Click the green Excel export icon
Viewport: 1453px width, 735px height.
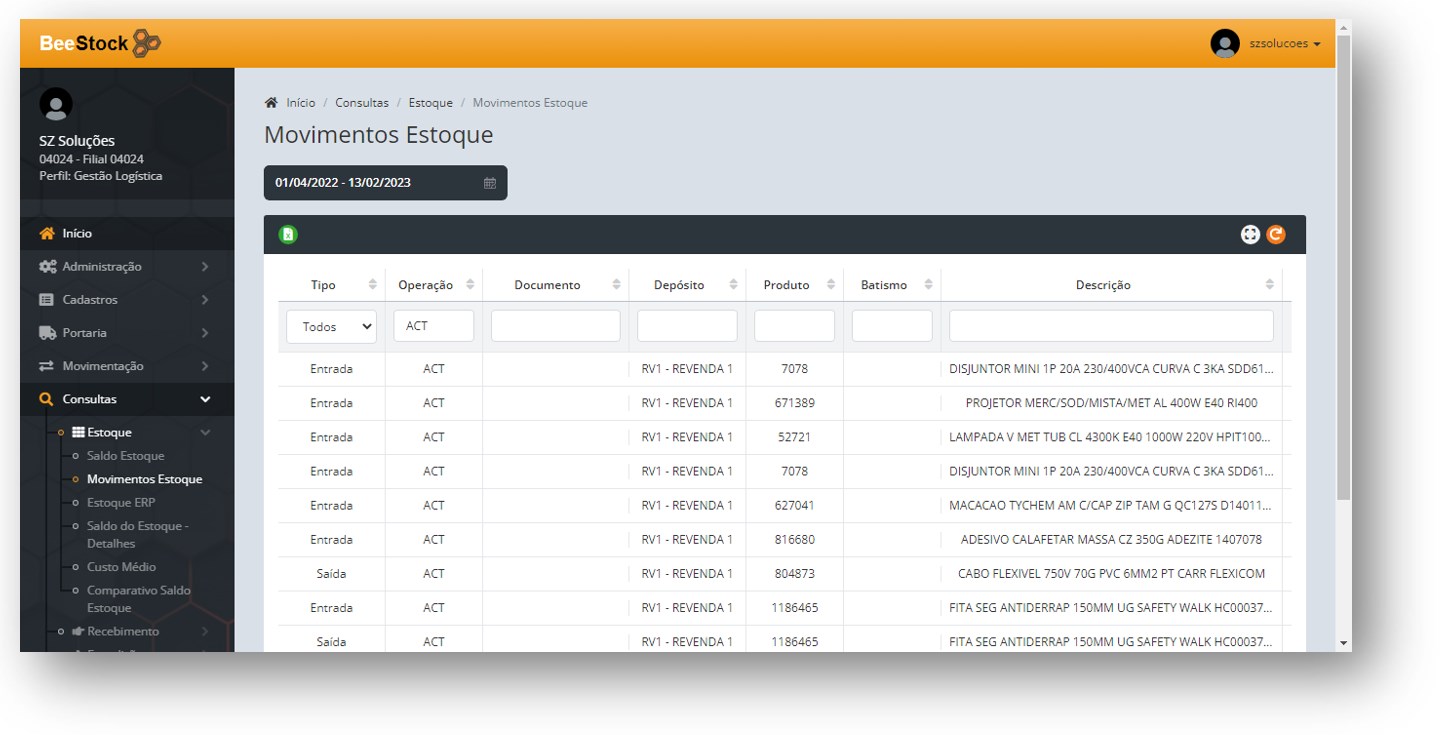coord(288,235)
